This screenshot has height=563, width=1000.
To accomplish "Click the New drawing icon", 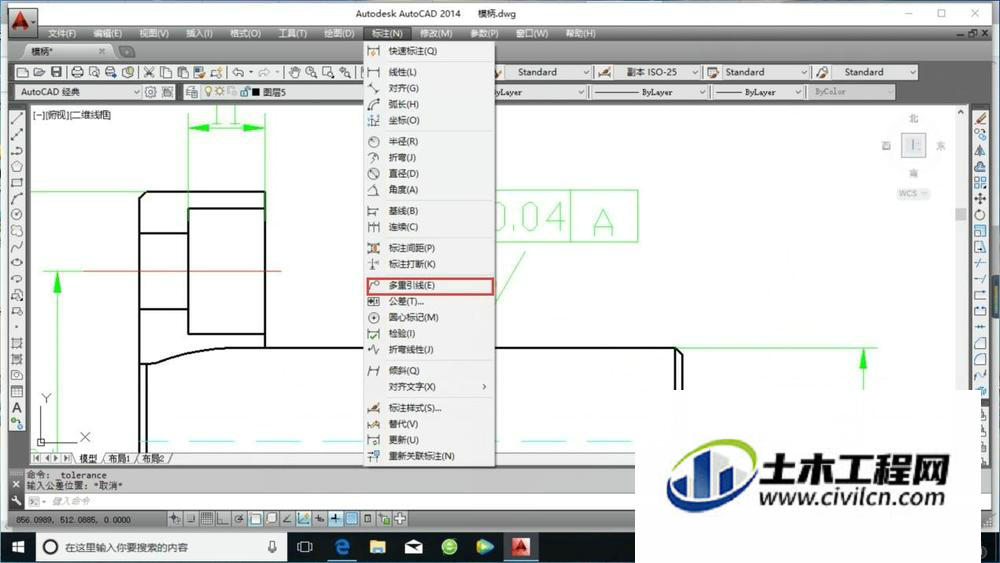I will click(22, 72).
